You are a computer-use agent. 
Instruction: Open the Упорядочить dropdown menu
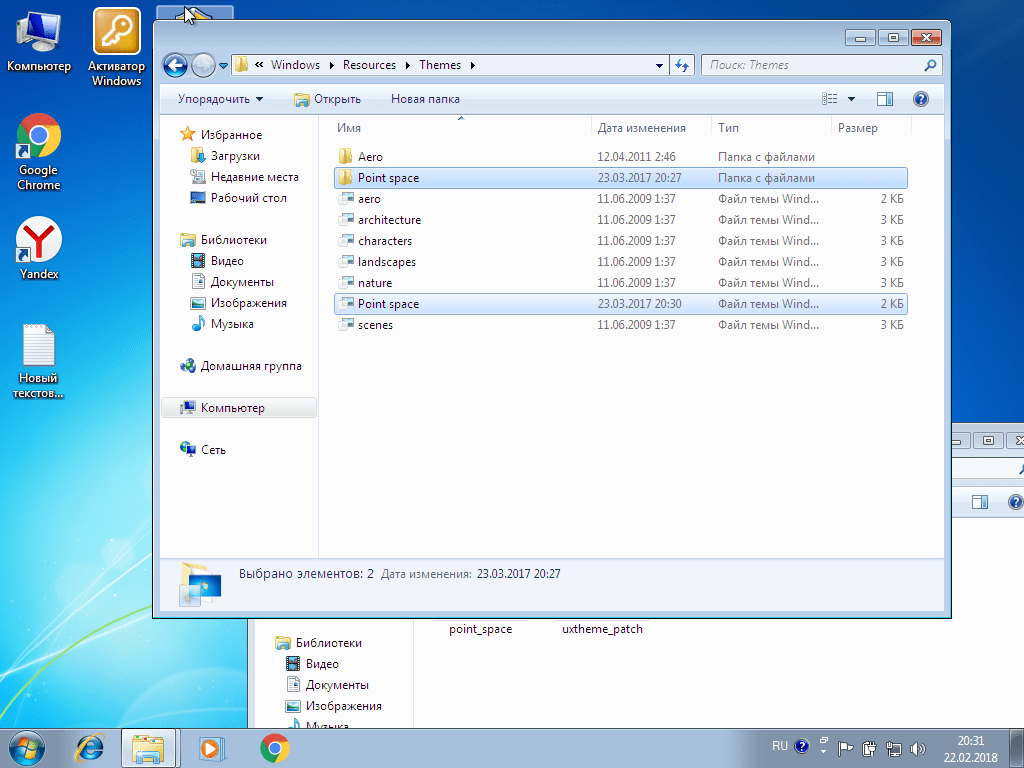pos(218,98)
